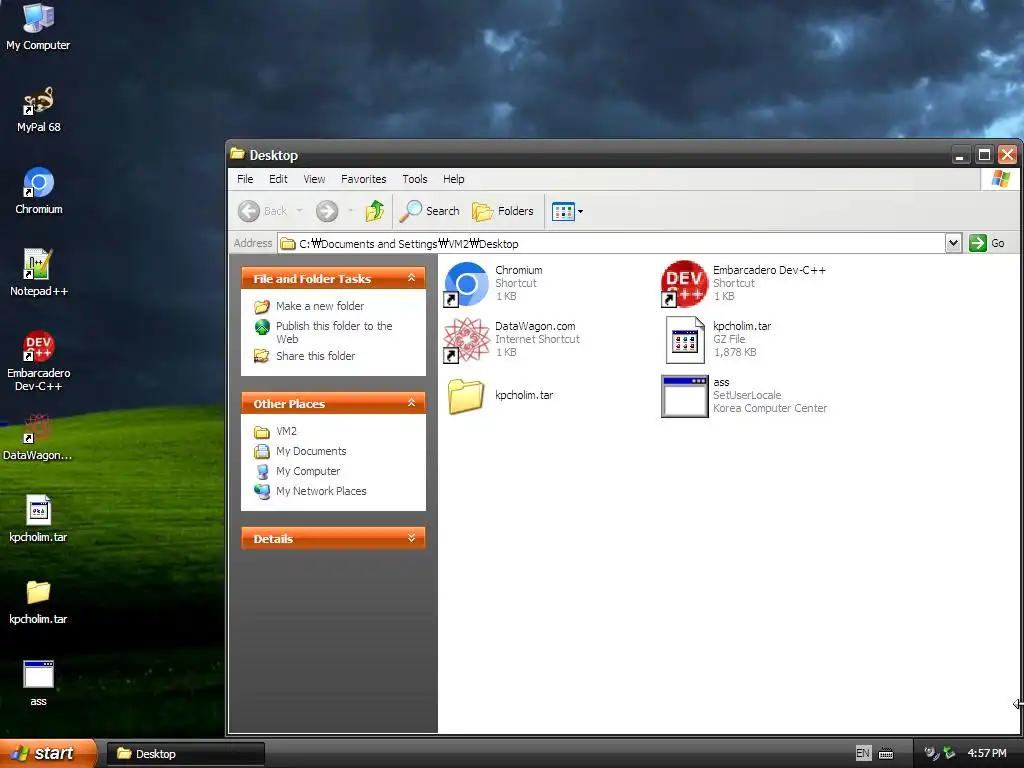This screenshot has height=768, width=1024.
Task: Open My Network Places link
Action: click(310, 491)
